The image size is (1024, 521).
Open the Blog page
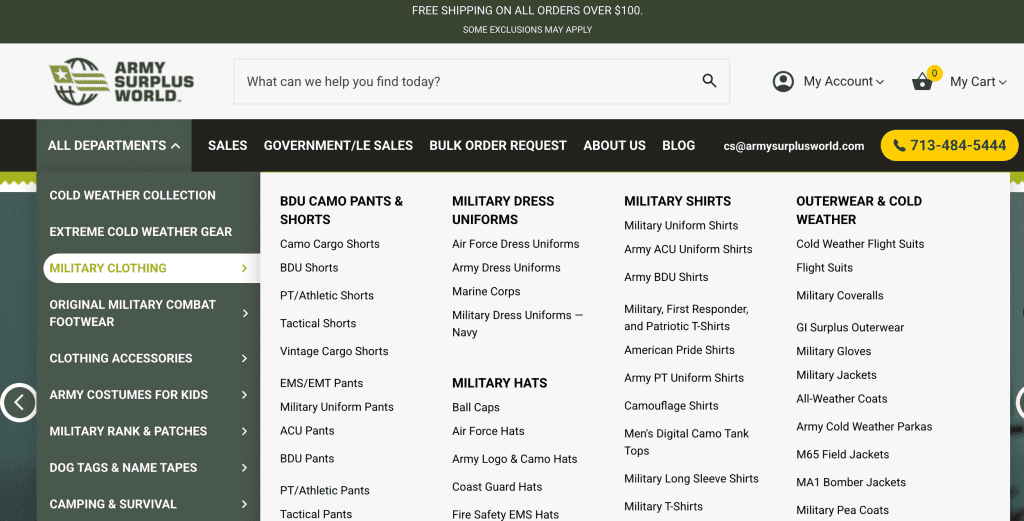click(679, 146)
